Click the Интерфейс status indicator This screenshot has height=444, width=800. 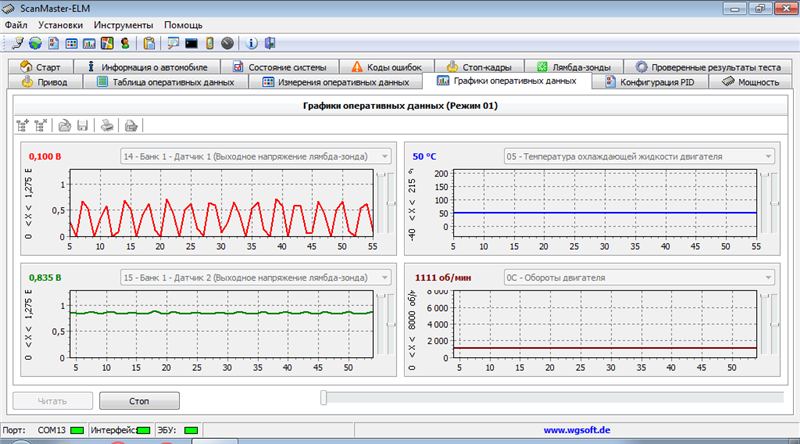pos(143,430)
